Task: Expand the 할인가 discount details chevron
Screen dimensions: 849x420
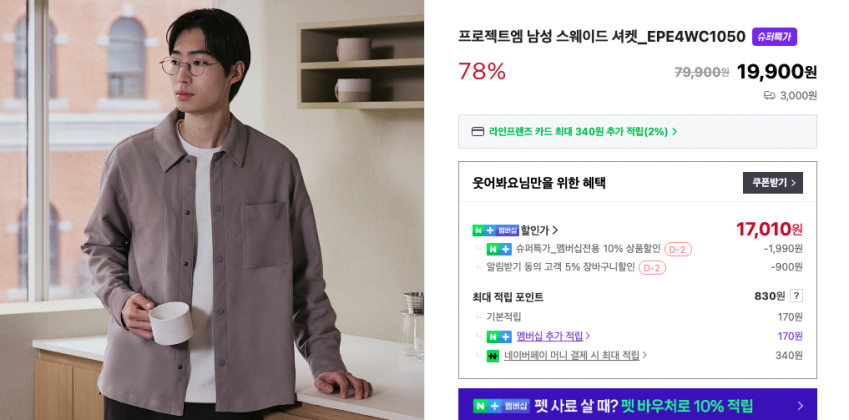Action: 555,231
